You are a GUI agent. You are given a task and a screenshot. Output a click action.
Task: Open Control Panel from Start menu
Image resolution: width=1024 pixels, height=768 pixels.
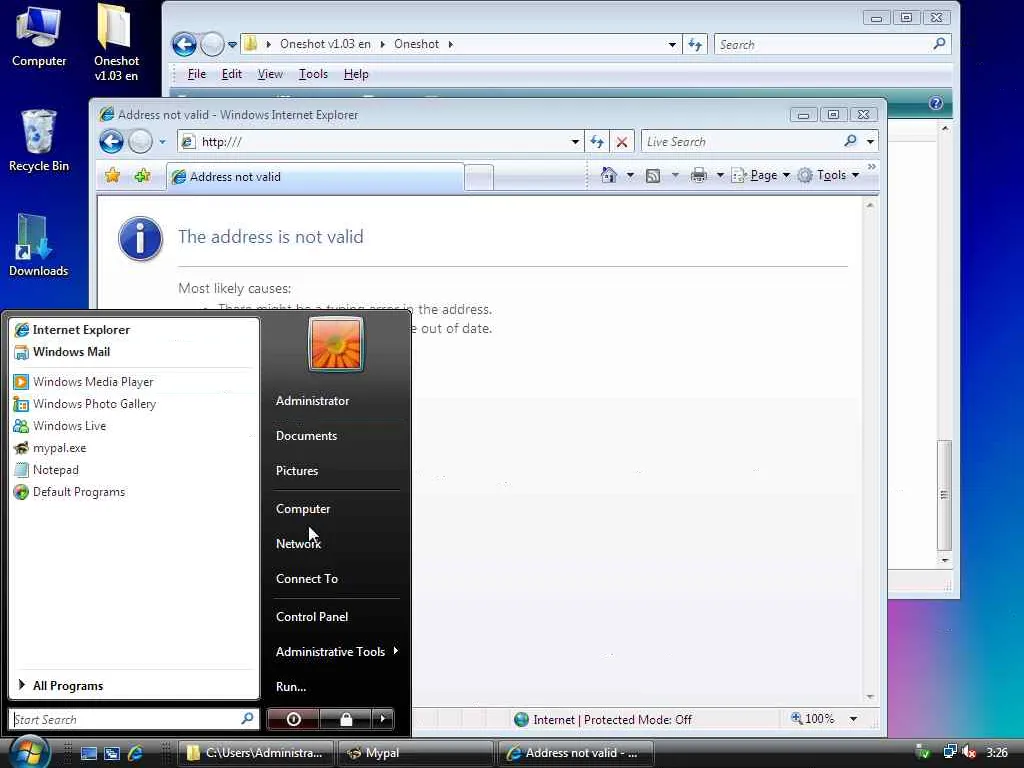312,616
